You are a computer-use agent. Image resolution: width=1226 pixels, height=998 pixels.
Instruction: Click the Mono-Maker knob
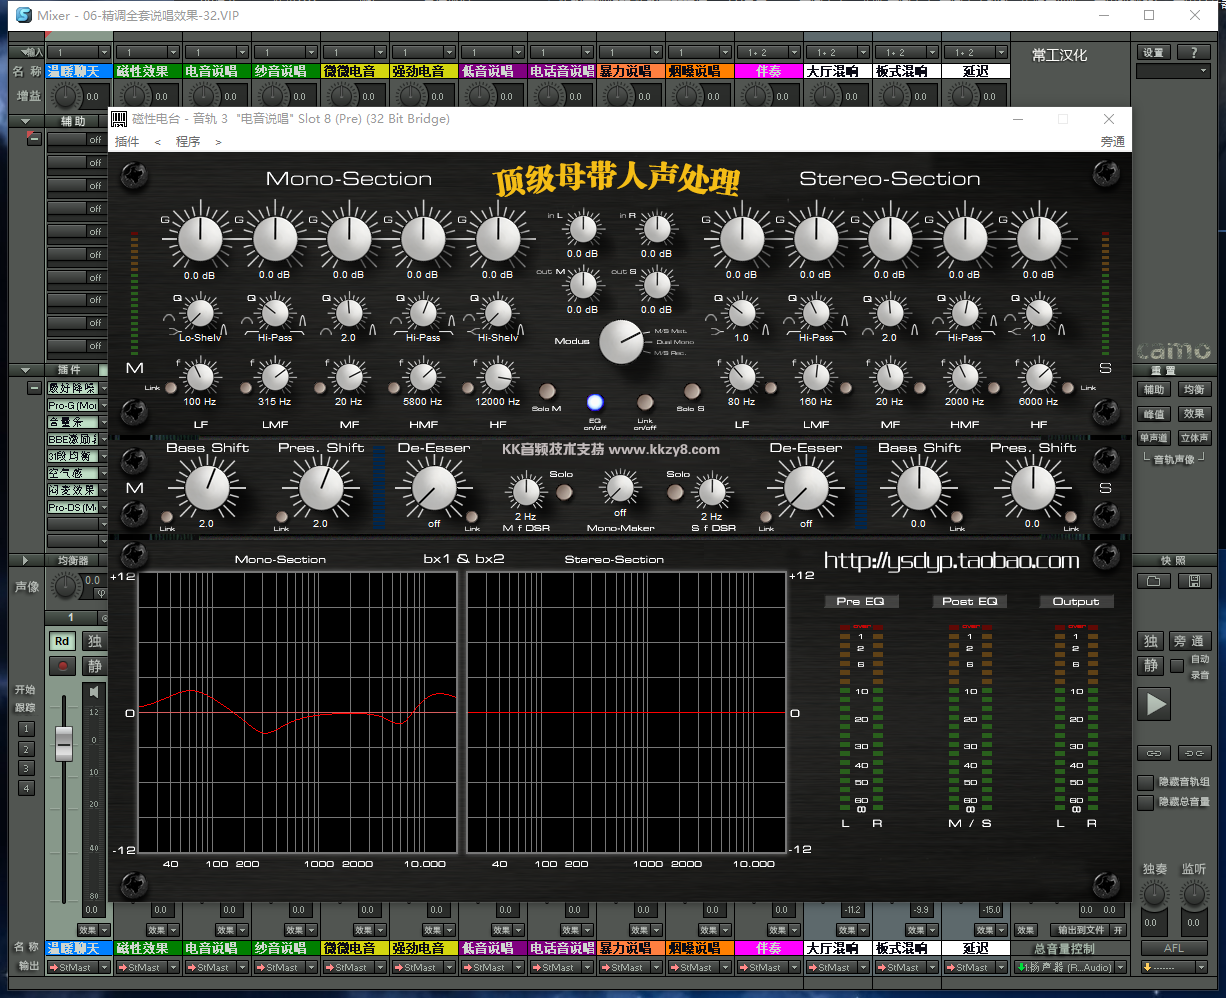(620, 488)
